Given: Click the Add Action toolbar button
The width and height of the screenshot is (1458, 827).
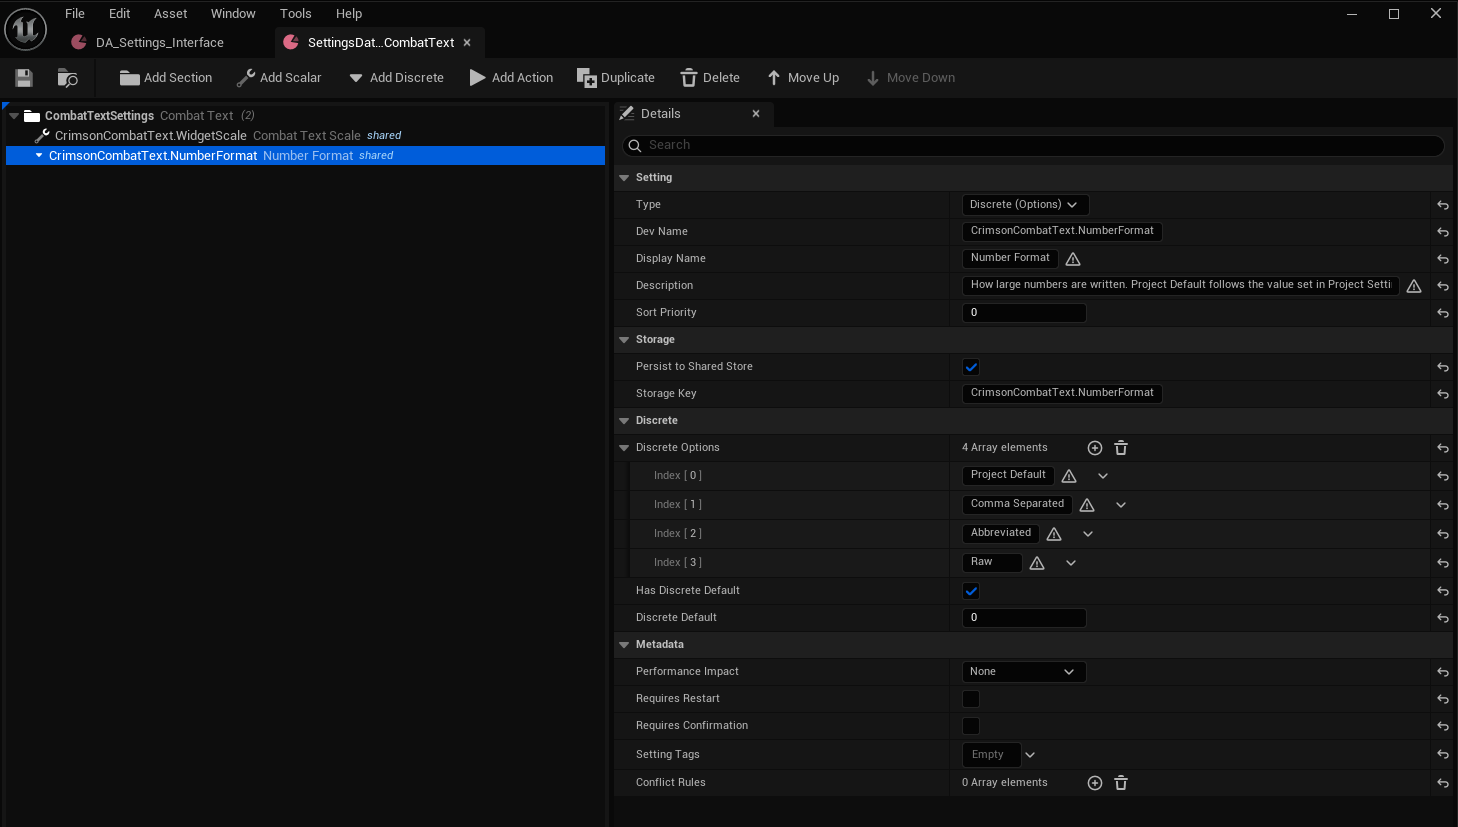Looking at the screenshot, I should [511, 78].
